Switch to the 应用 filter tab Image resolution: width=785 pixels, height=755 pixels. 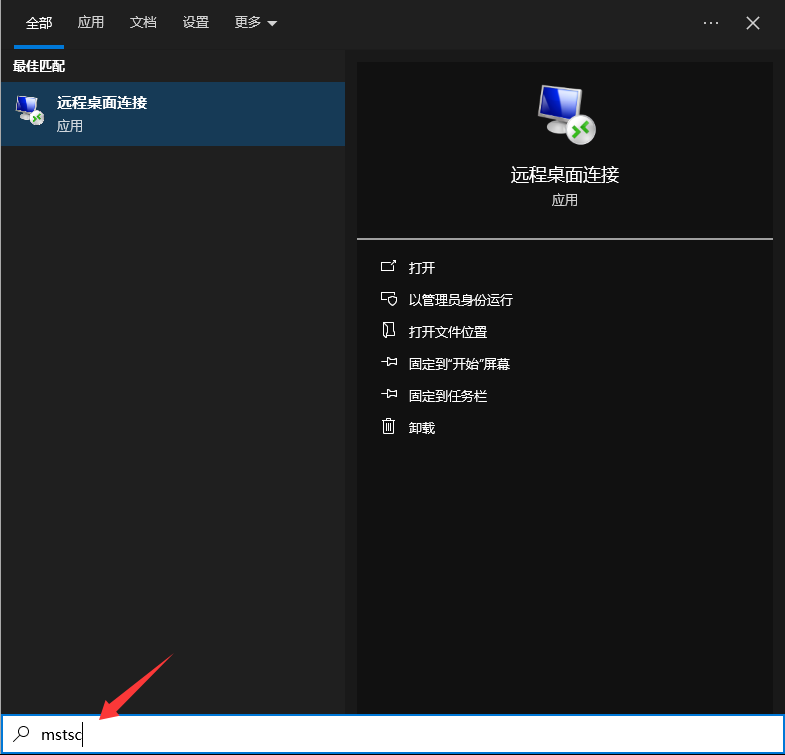click(91, 23)
